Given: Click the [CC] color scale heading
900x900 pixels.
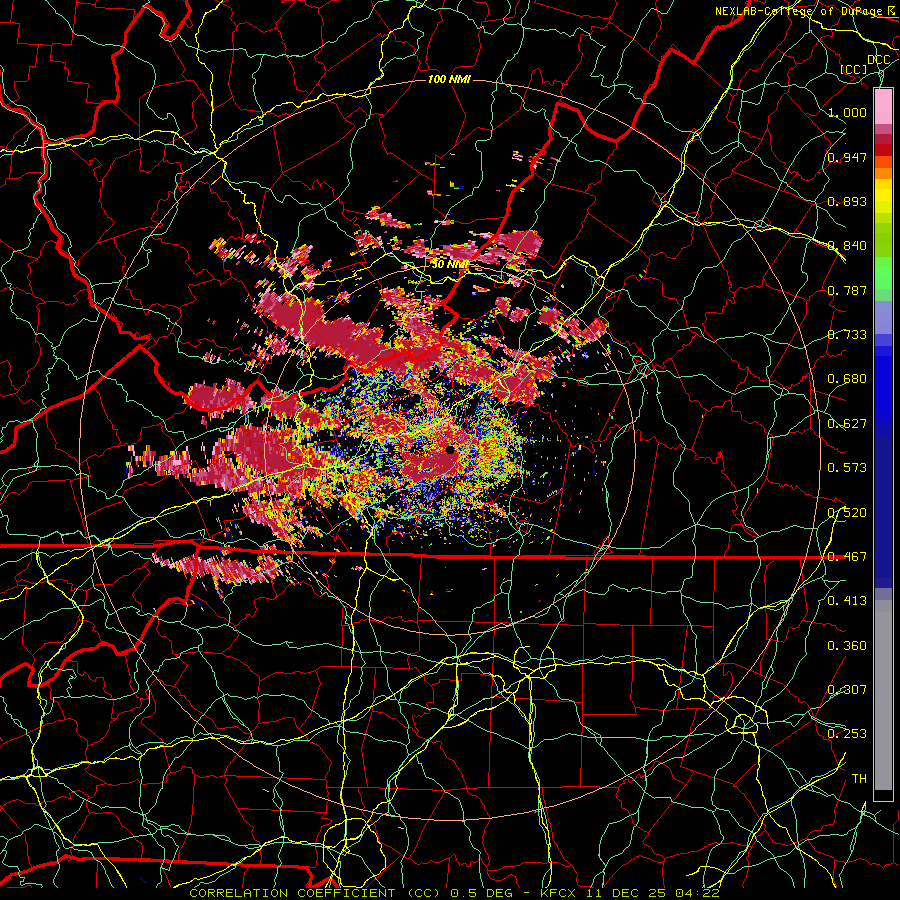Looking at the screenshot, I should point(854,69).
